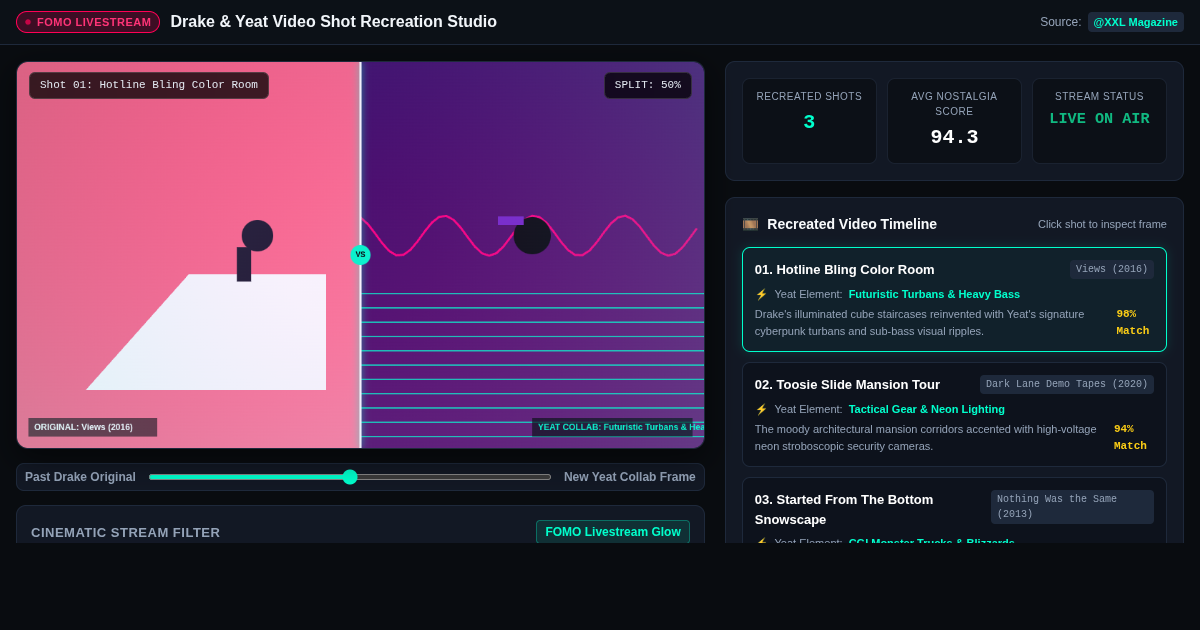Click the LIVE ON AIR stream status
The height and width of the screenshot is (630, 1200).
pyautogui.click(x=1099, y=119)
